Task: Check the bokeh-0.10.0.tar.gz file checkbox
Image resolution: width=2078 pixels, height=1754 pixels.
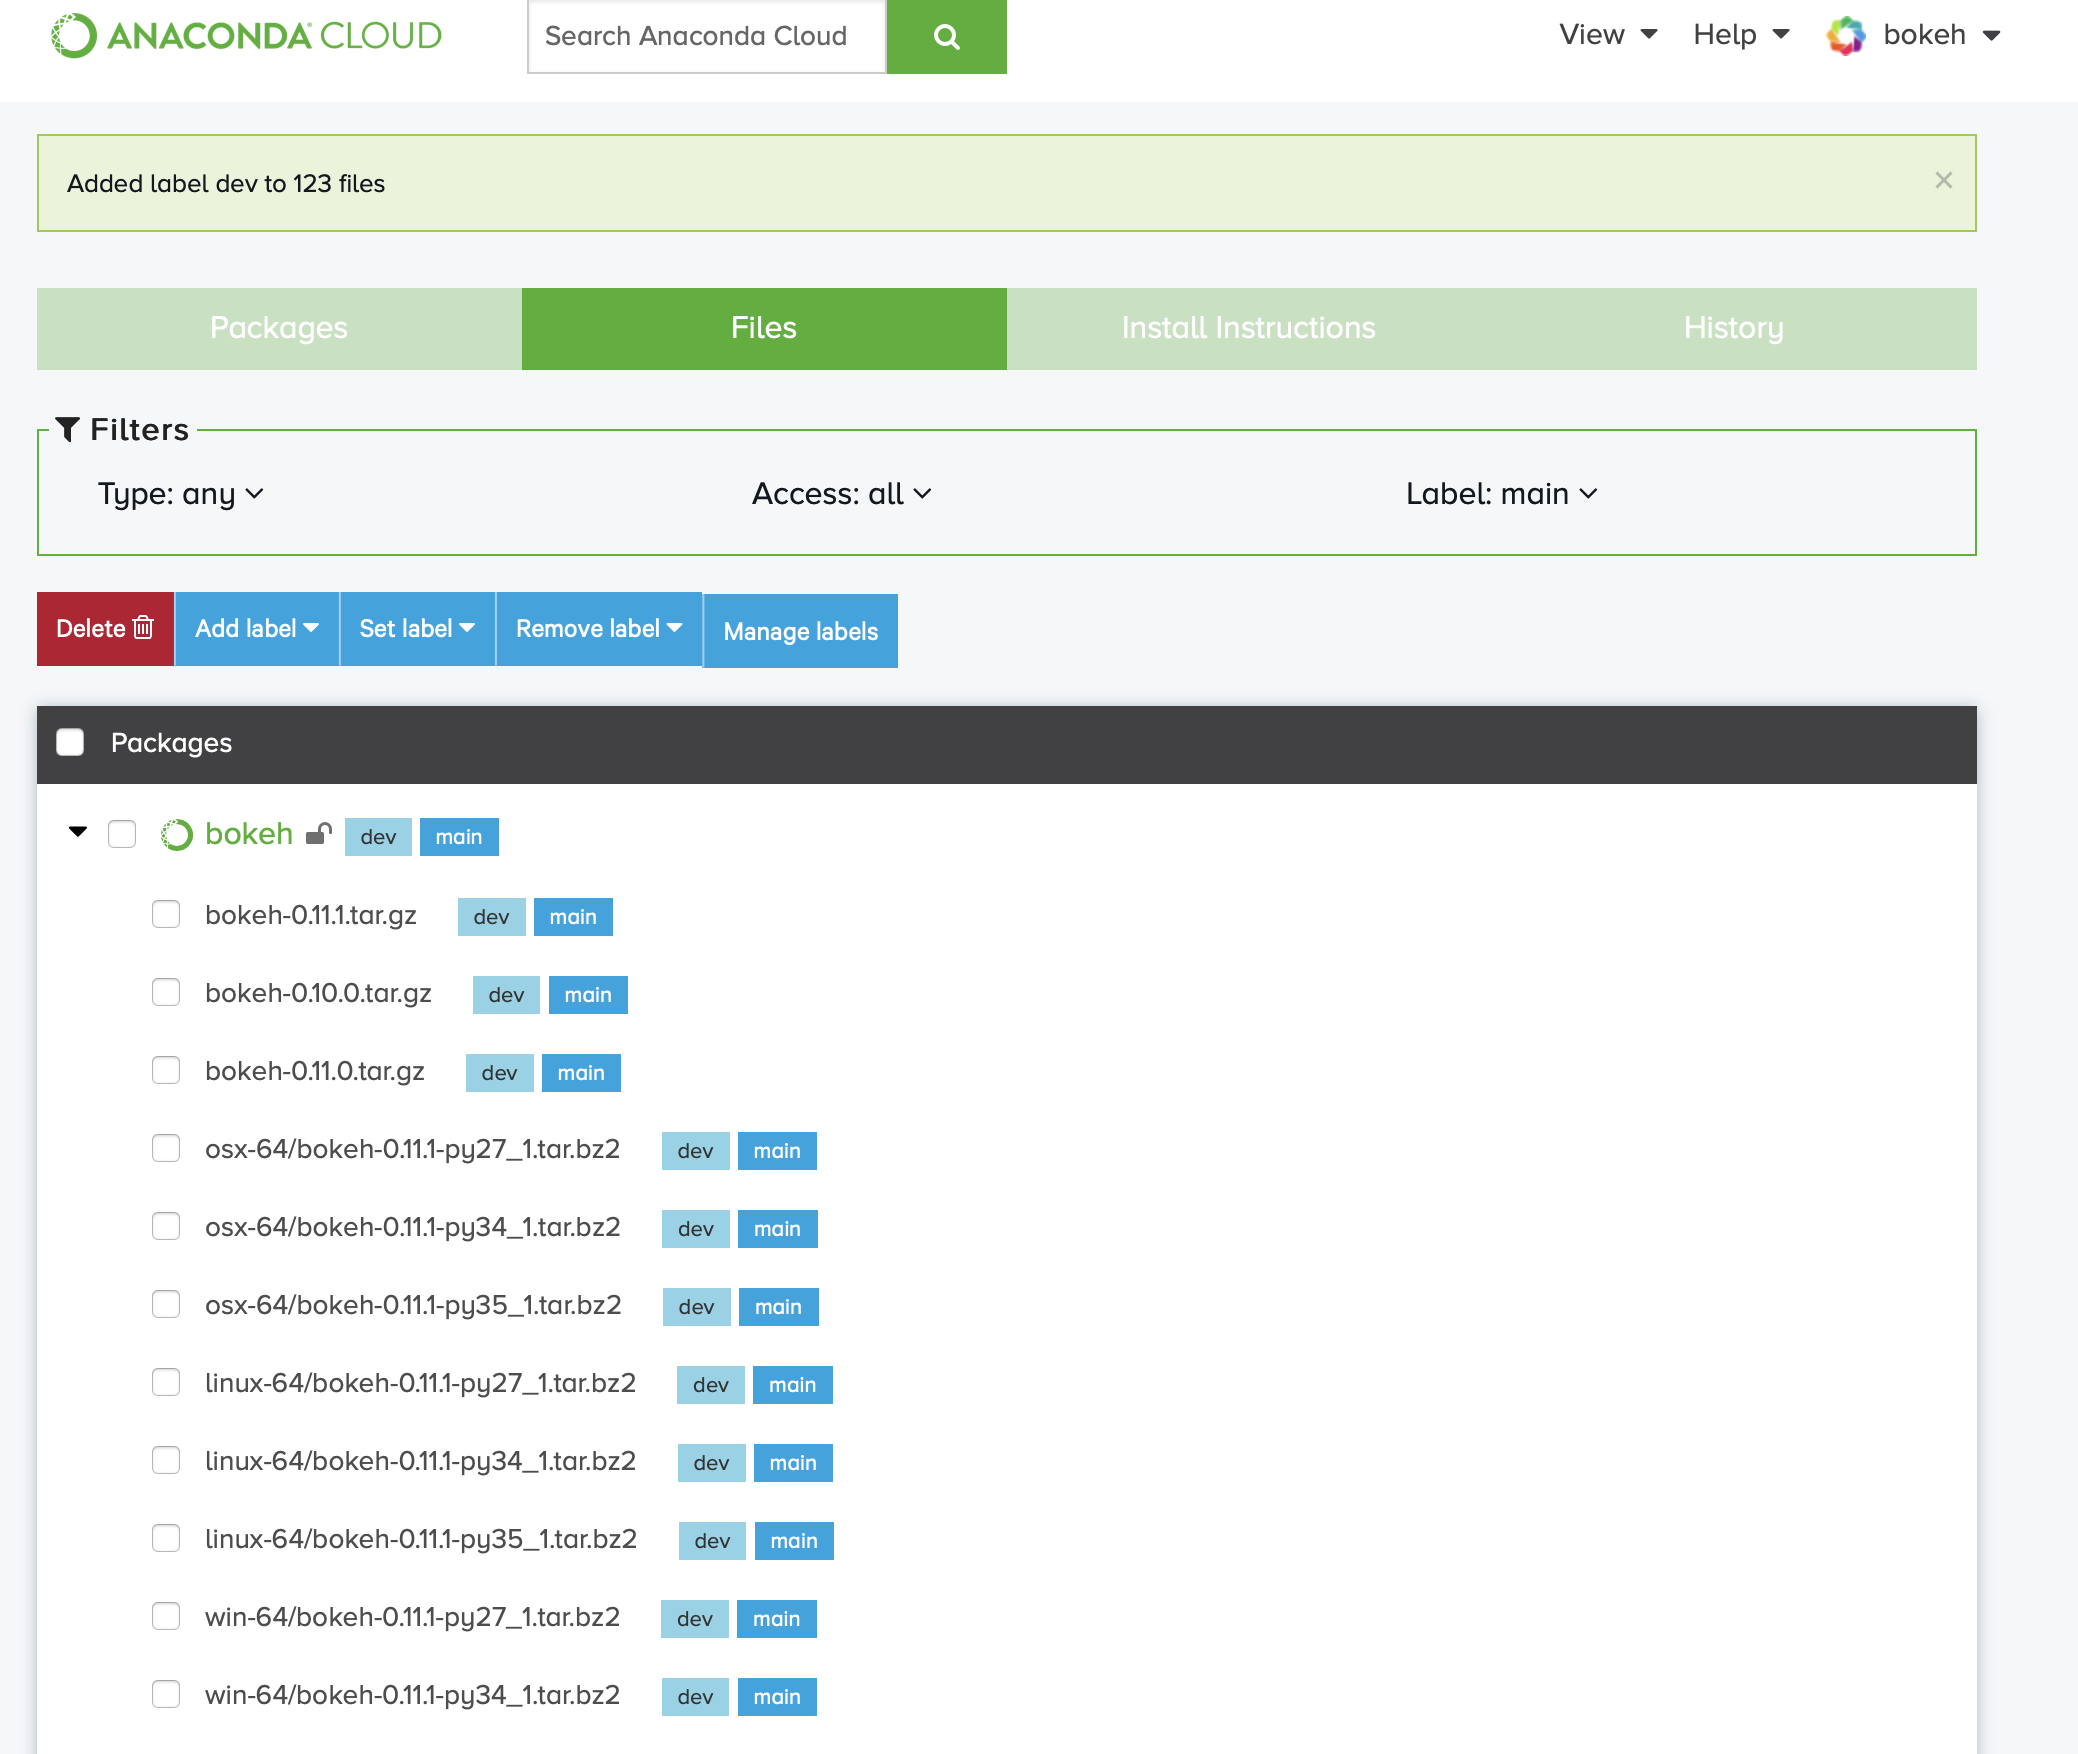Action: 166,992
